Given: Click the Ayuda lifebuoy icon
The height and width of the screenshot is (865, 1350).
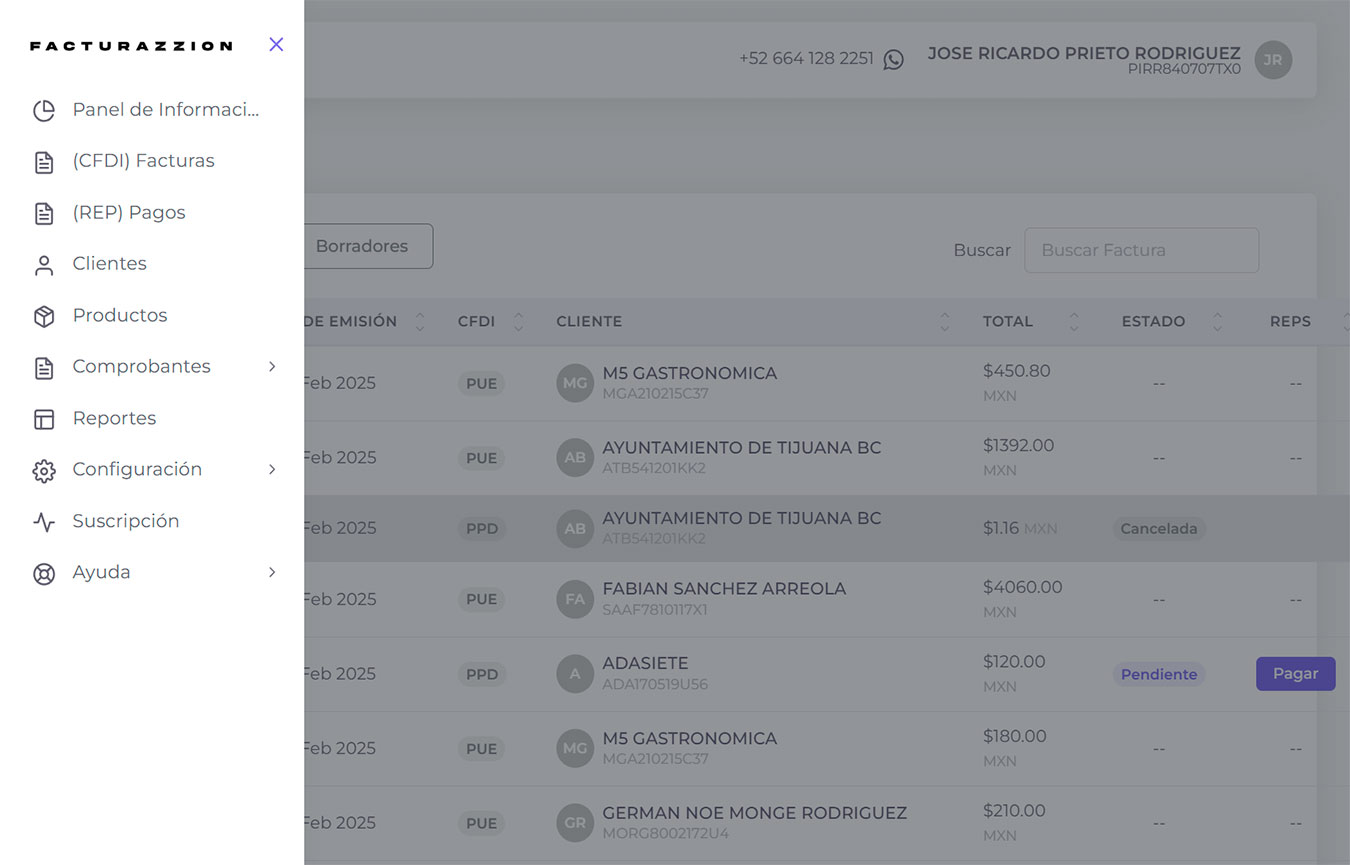Looking at the screenshot, I should click(x=44, y=574).
